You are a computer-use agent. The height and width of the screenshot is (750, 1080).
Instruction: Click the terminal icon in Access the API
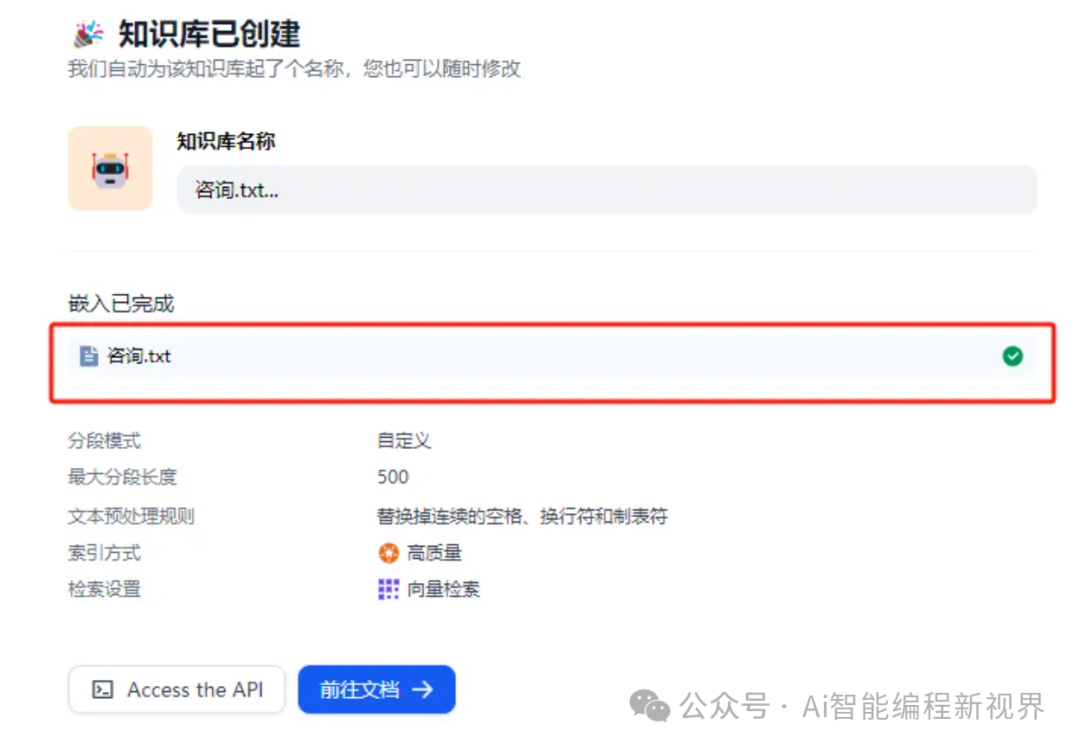(103, 689)
